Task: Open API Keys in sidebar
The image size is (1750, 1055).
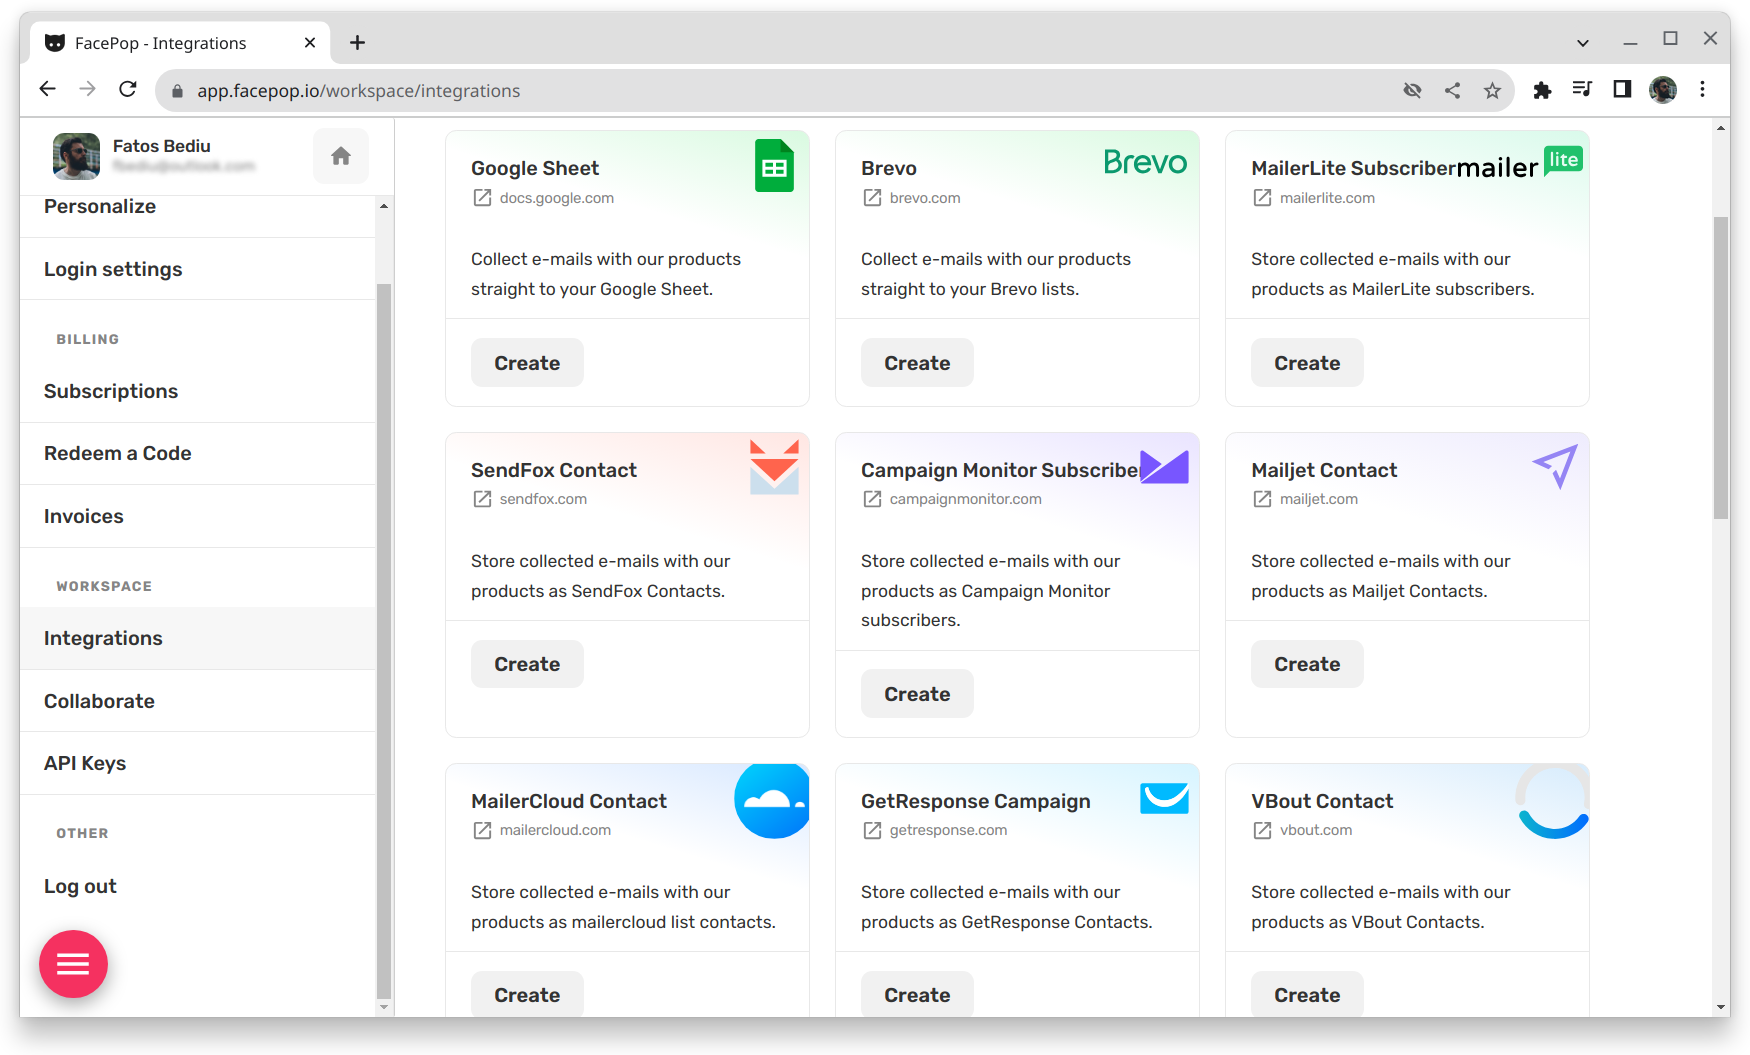Action: pyautogui.click(x=198, y=763)
